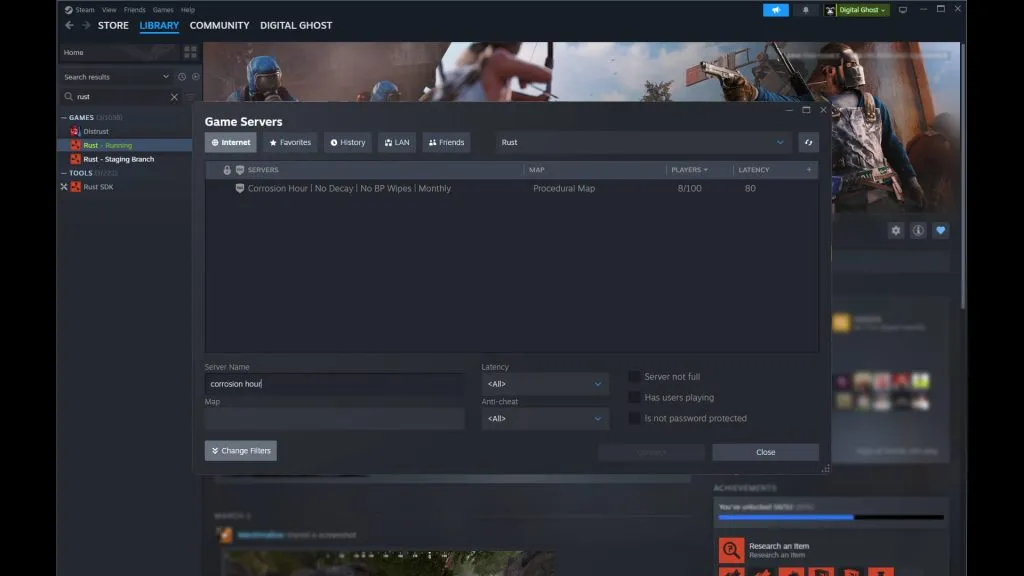Image resolution: width=1024 pixels, height=576 pixels.
Task: Click the Server Name input field
Action: click(334, 384)
